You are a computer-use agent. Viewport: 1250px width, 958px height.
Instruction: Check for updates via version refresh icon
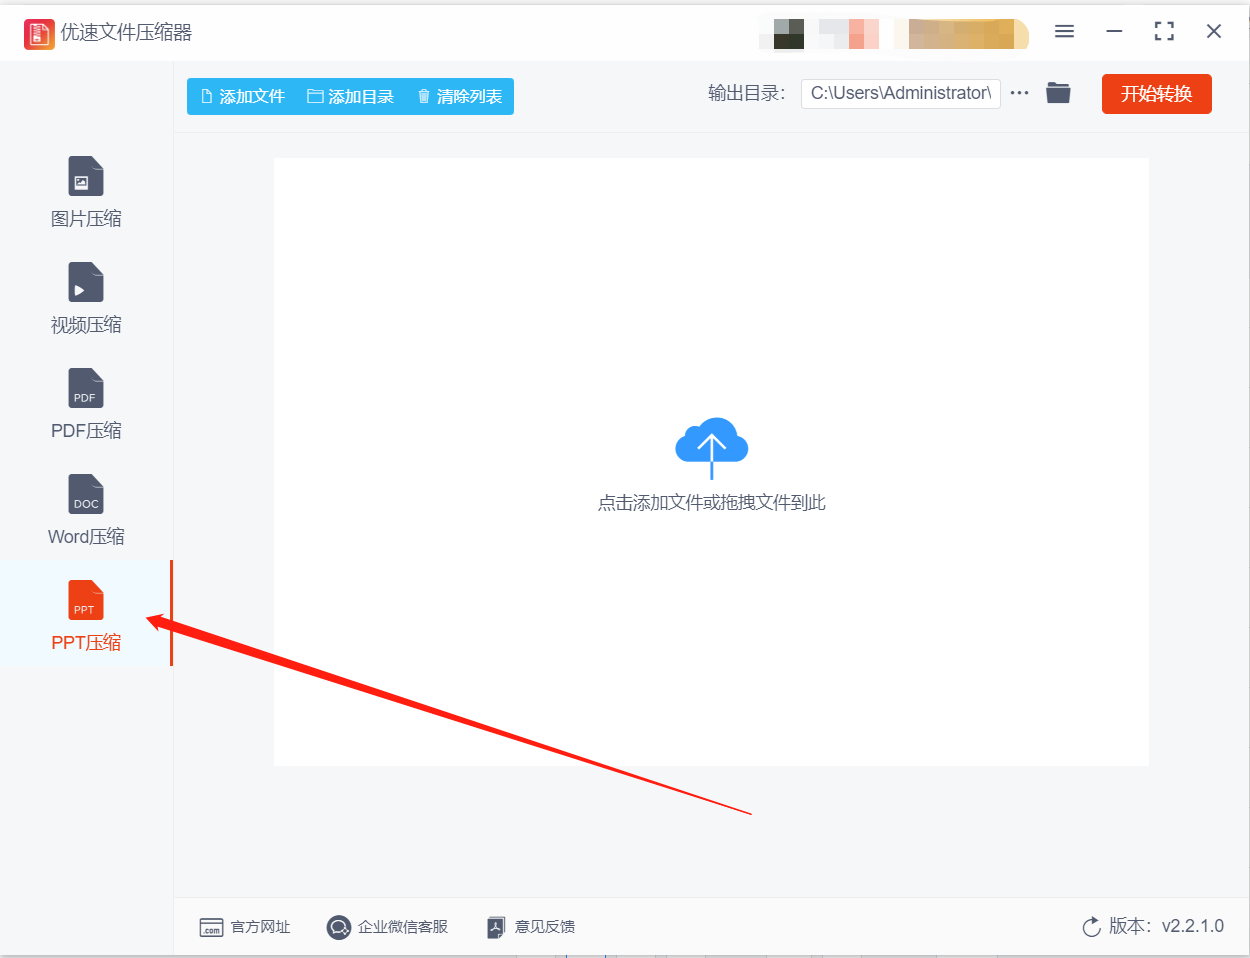pyautogui.click(x=1091, y=927)
